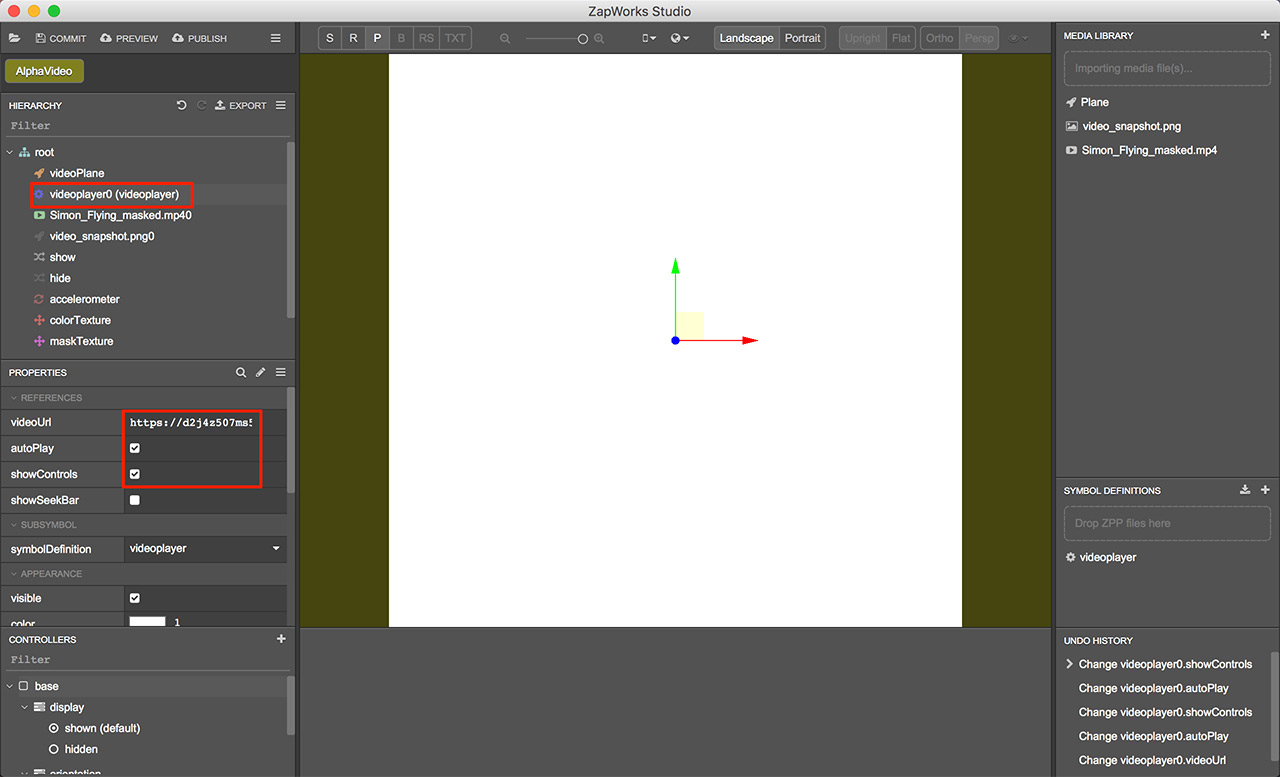Add a new controller with plus icon
The width and height of the screenshot is (1280, 777).
[281, 639]
